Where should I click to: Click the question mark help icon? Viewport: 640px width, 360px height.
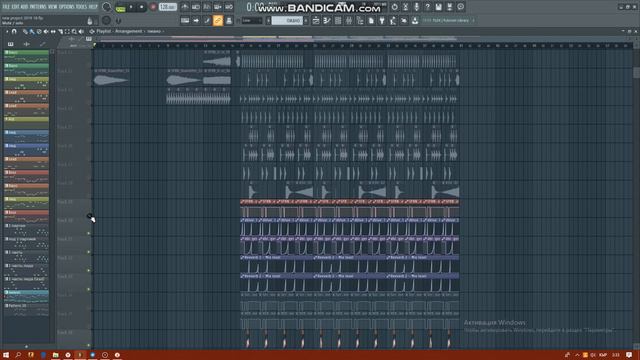427,7
